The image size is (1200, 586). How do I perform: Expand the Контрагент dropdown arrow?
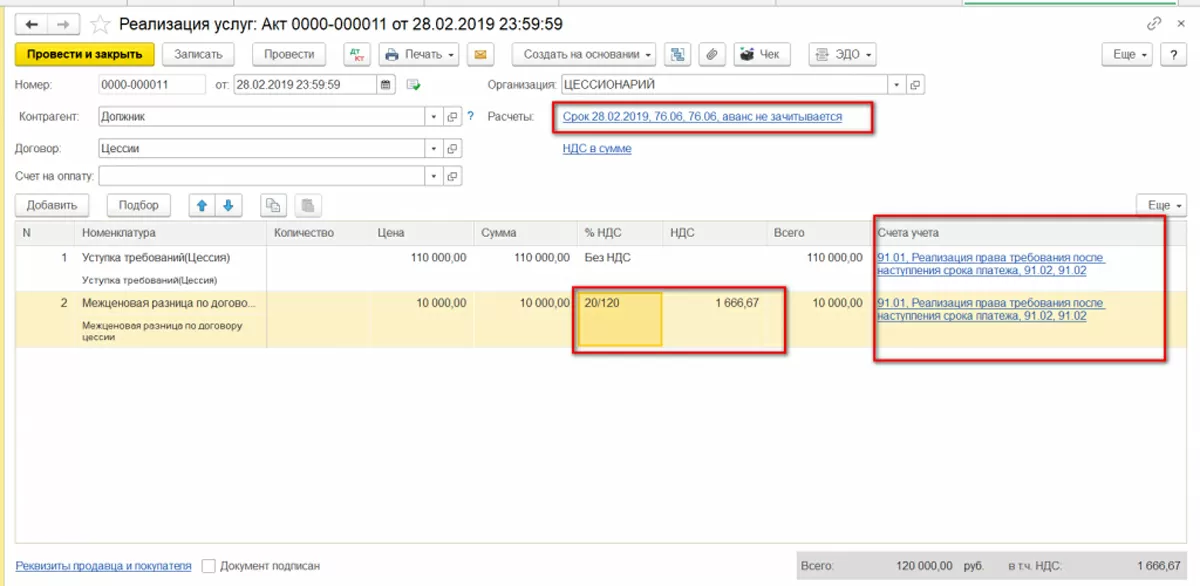(434, 117)
